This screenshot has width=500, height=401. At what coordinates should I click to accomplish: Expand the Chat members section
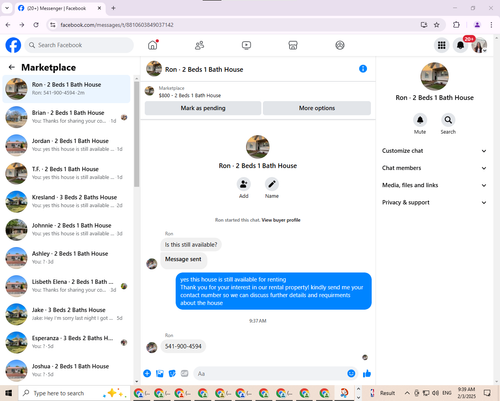pos(434,168)
